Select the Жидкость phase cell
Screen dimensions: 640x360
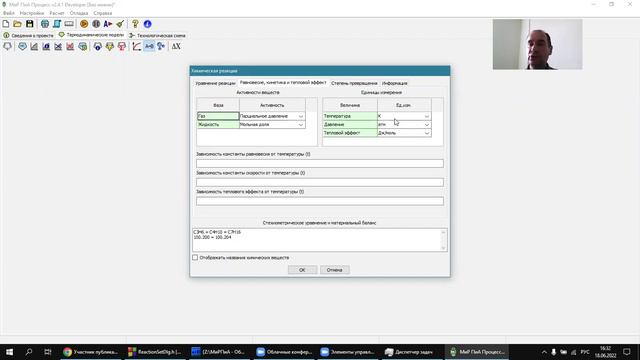click(218, 124)
